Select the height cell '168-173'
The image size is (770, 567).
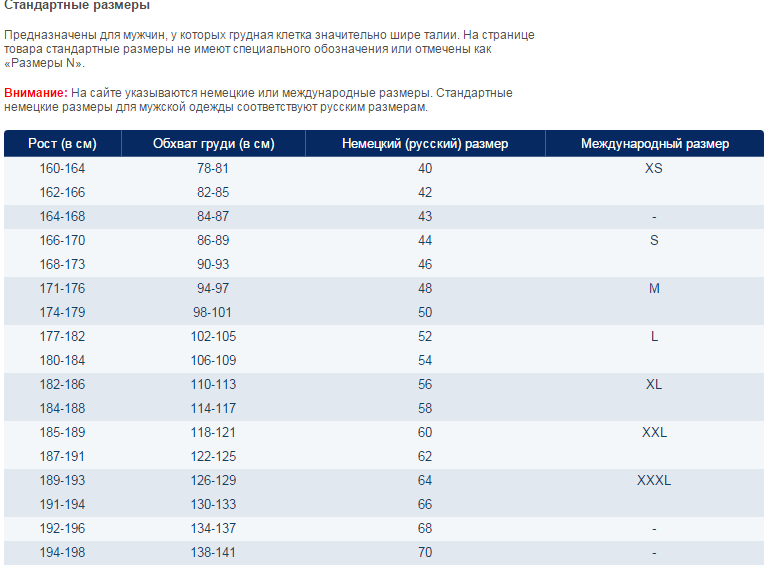click(62, 265)
